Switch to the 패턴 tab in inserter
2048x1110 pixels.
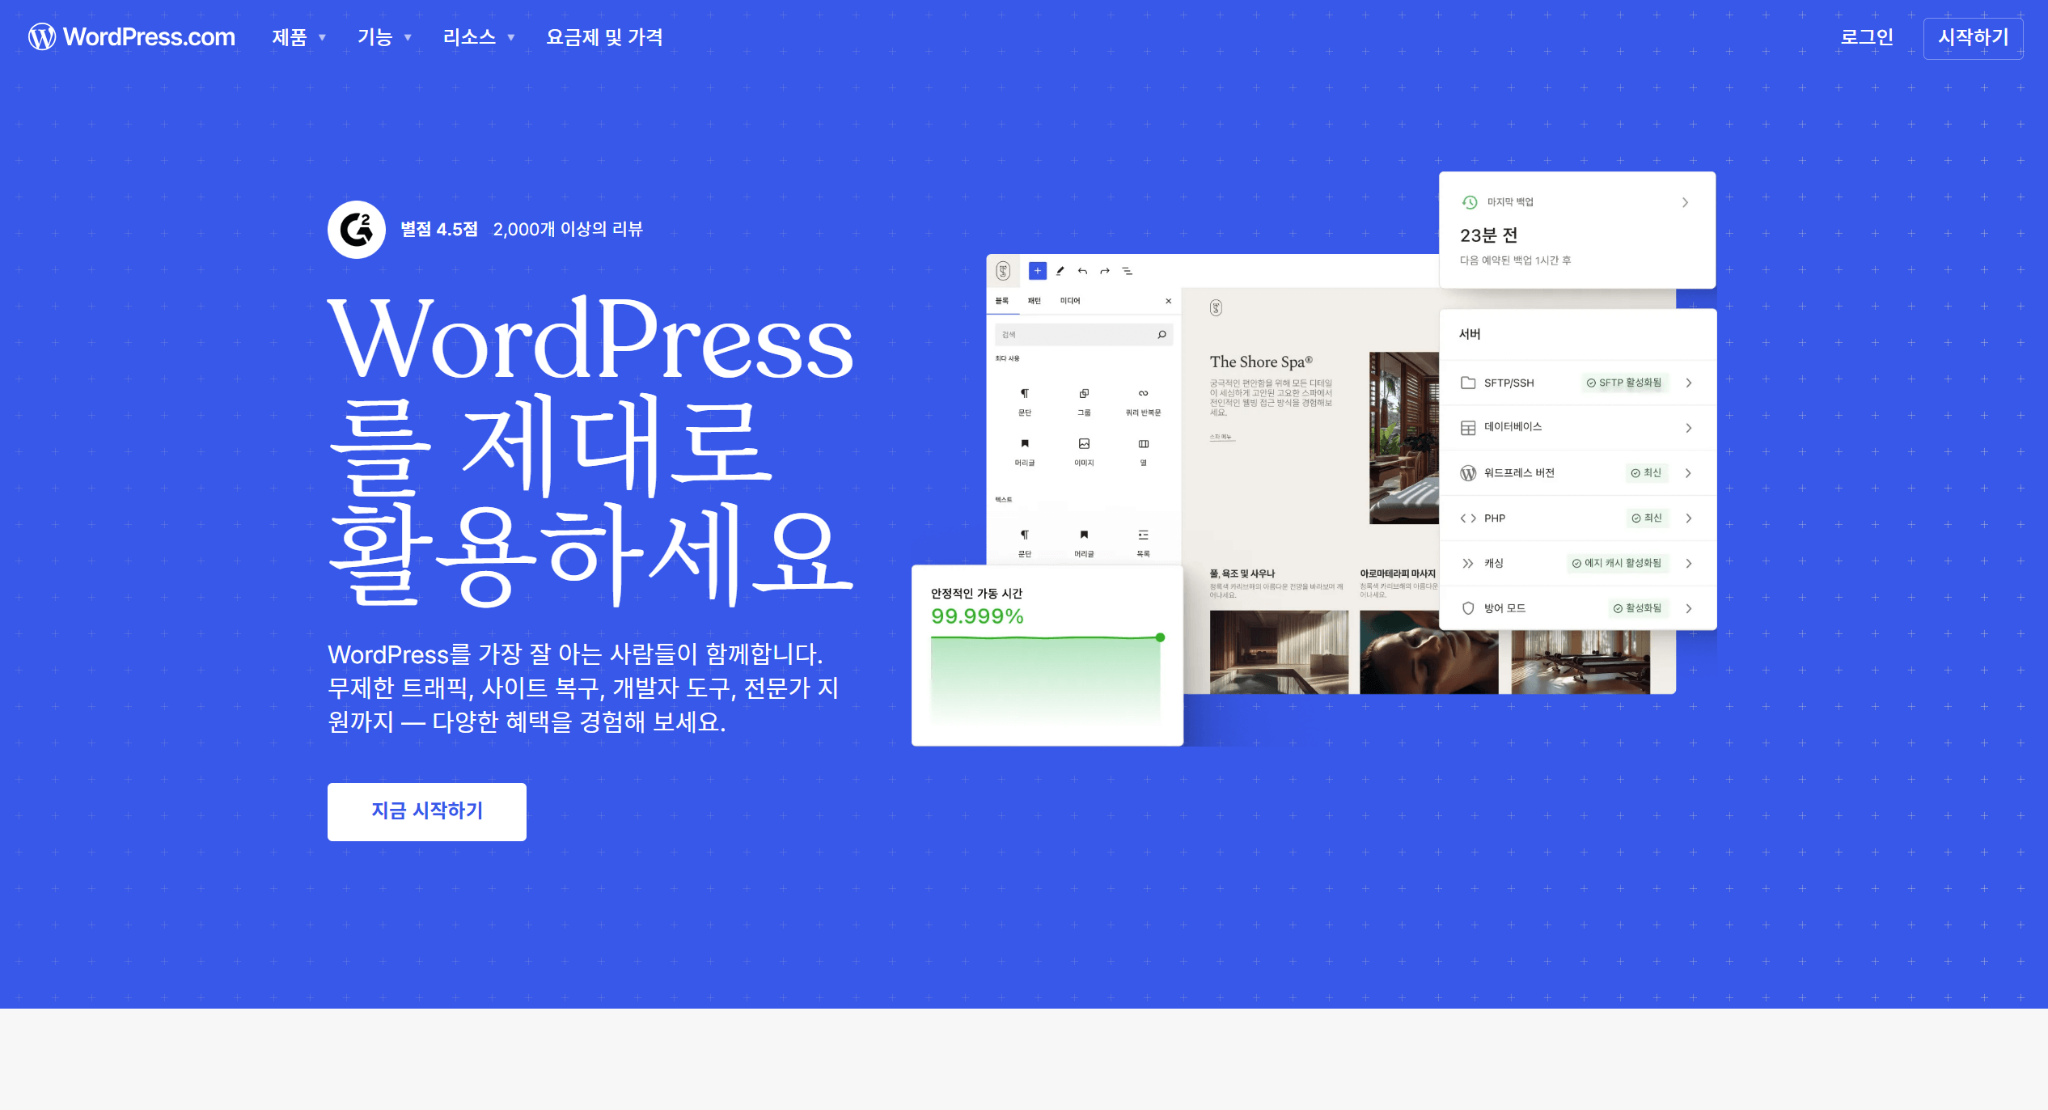click(1034, 301)
